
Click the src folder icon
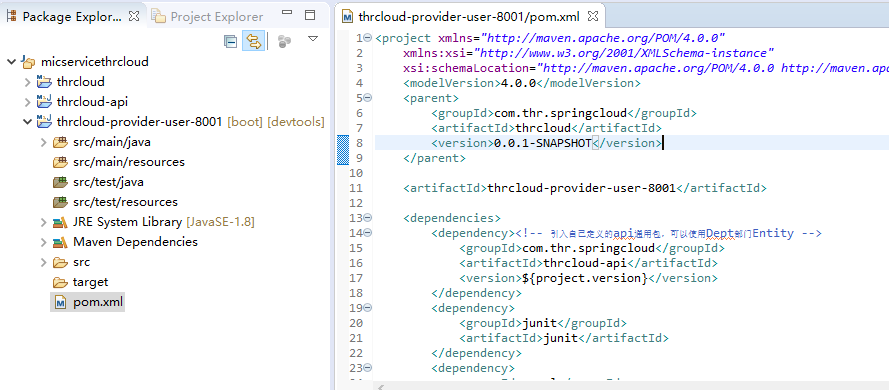tap(60, 262)
